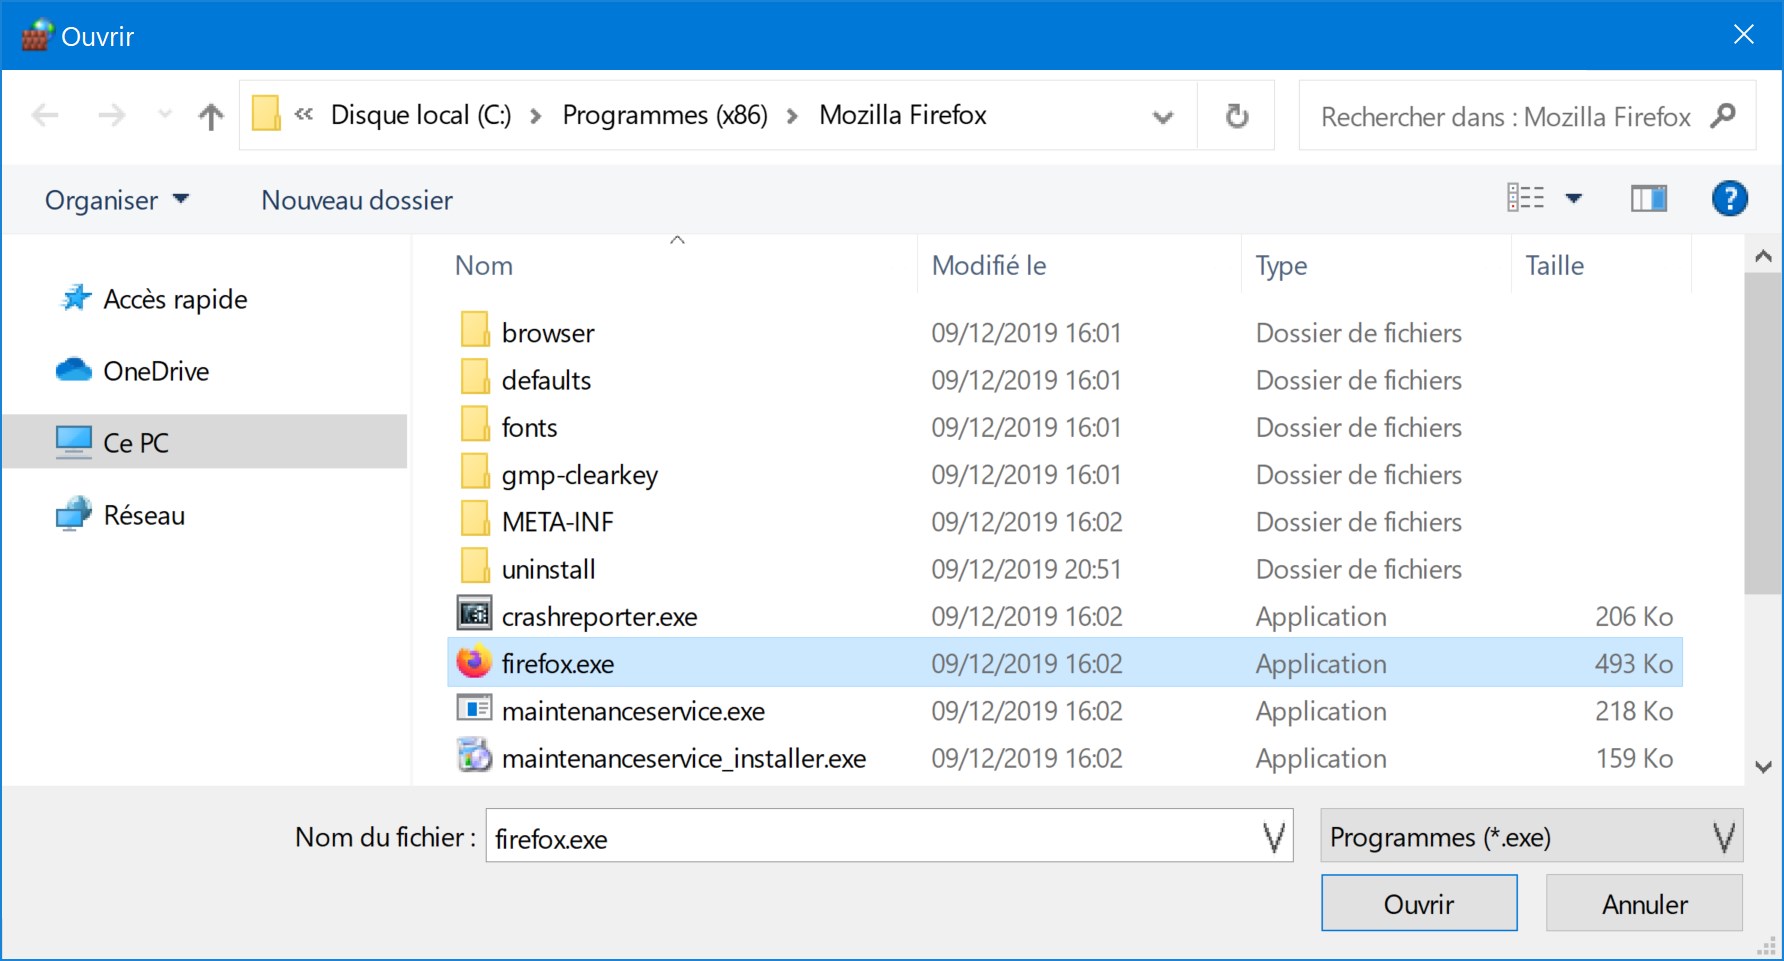Expand arrow after Disque local (C:)
Image resolution: width=1784 pixels, height=961 pixels.
[x=536, y=116]
